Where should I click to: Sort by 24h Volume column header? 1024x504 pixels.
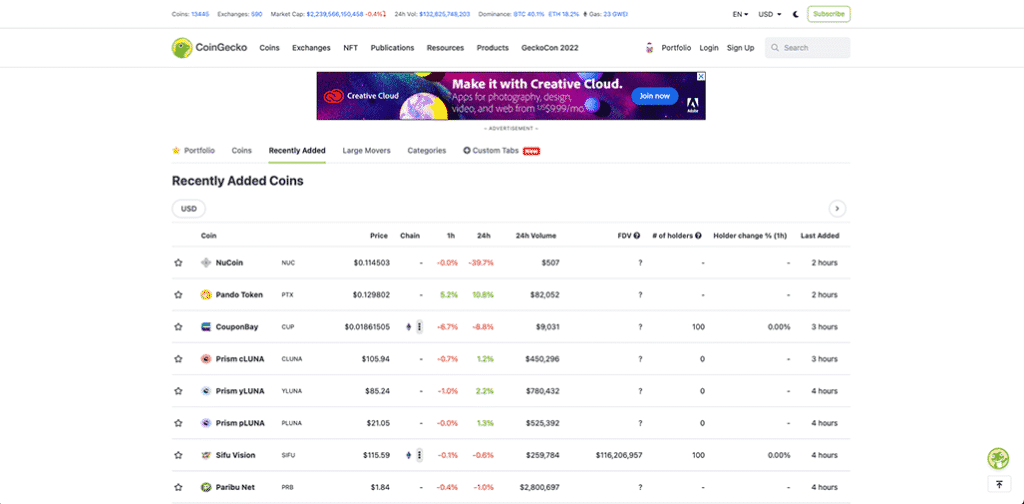(536, 236)
